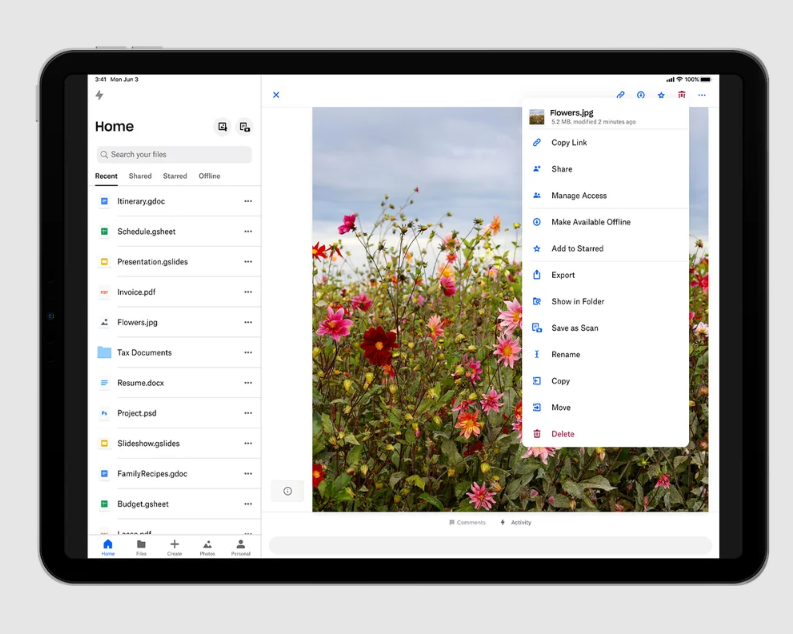Tap Create plus icon in bottom bar
Viewport: 793px width, 634px height.
click(x=174, y=546)
